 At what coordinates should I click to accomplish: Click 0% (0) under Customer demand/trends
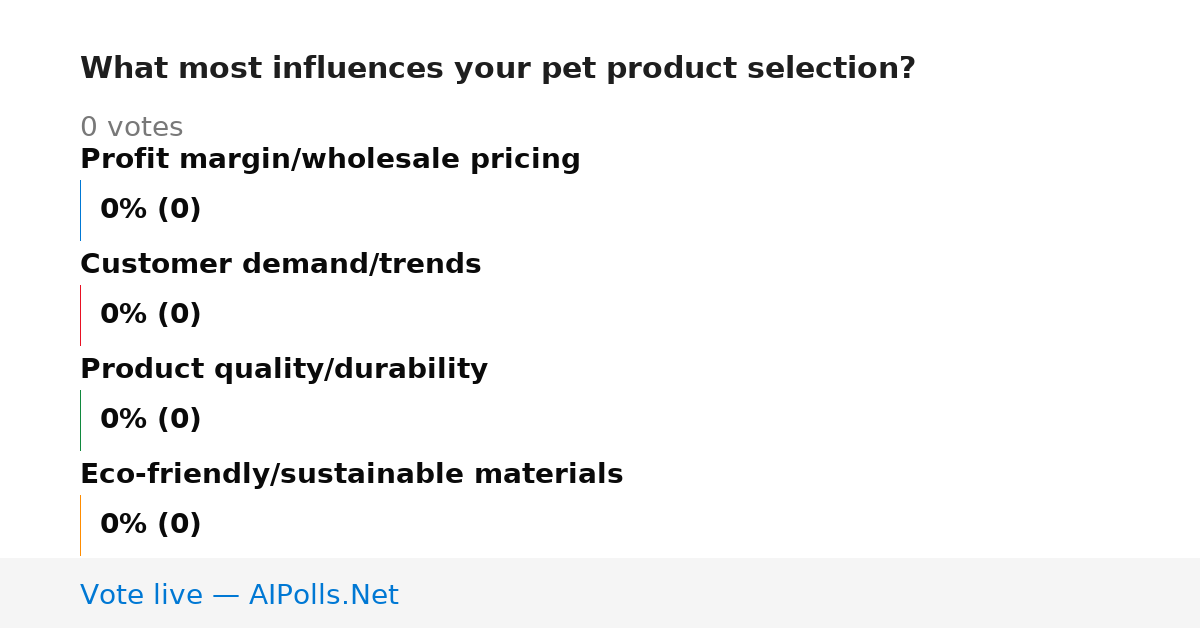click(151, 315)
